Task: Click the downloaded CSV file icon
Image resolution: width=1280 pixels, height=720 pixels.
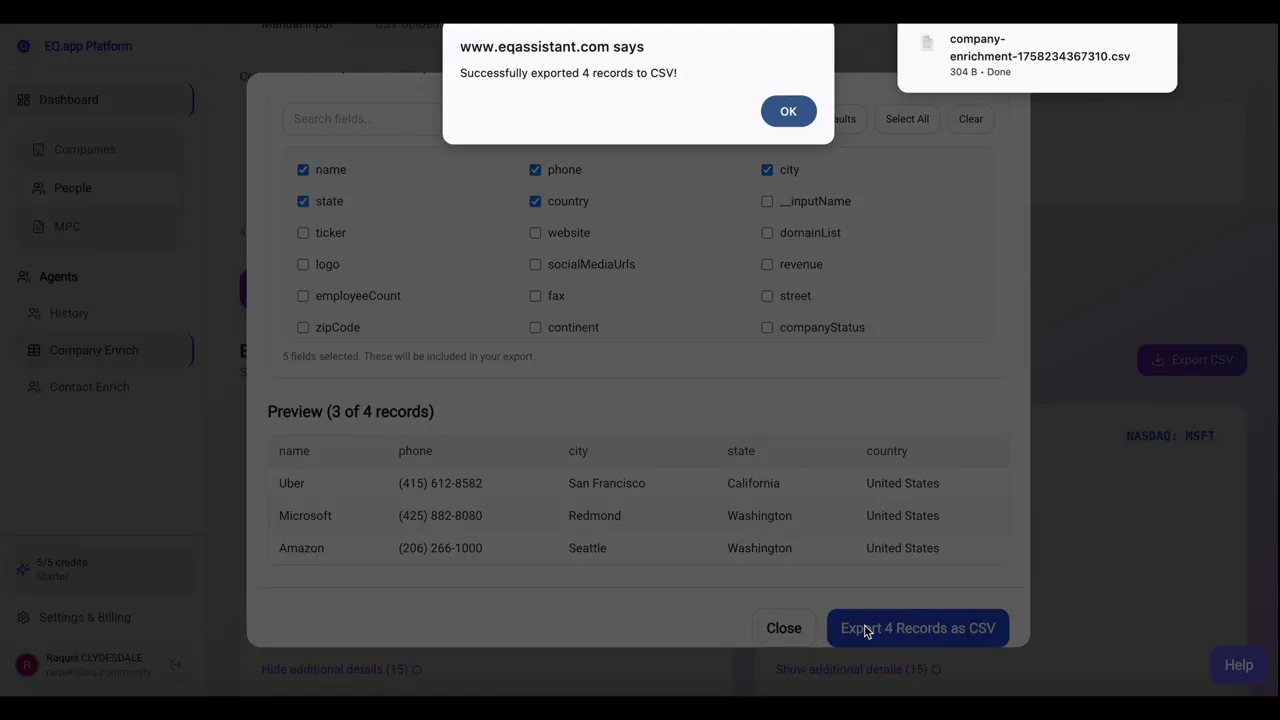Action: coord(927,44)
